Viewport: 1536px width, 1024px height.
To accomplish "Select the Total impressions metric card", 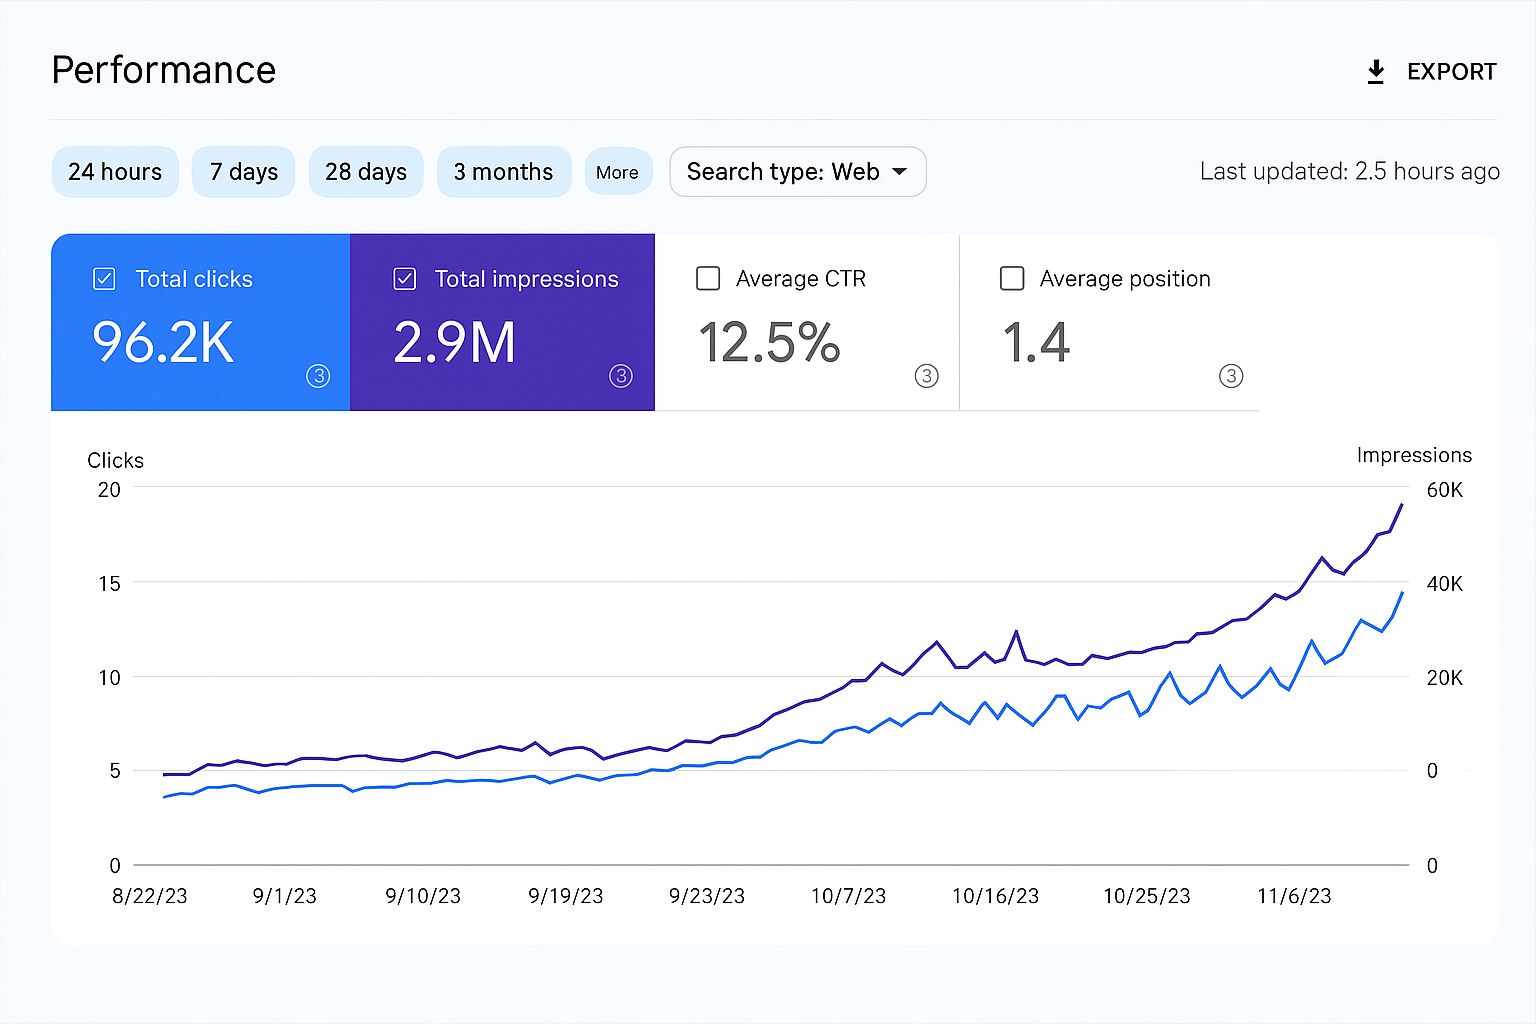I will (x=502, y=322).
